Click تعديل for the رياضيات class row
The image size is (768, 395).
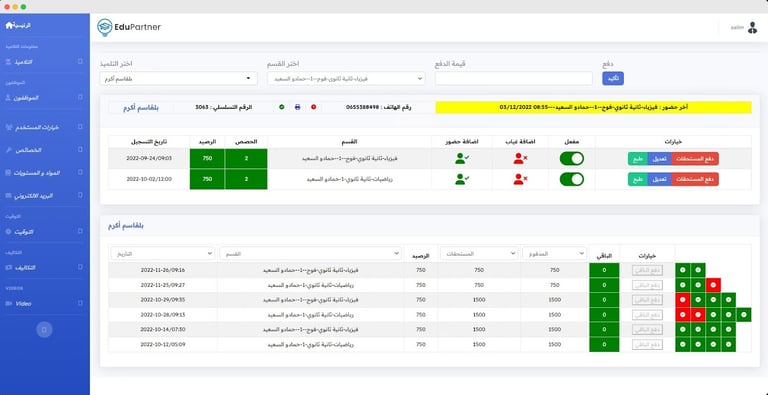[x=659, y=179]
